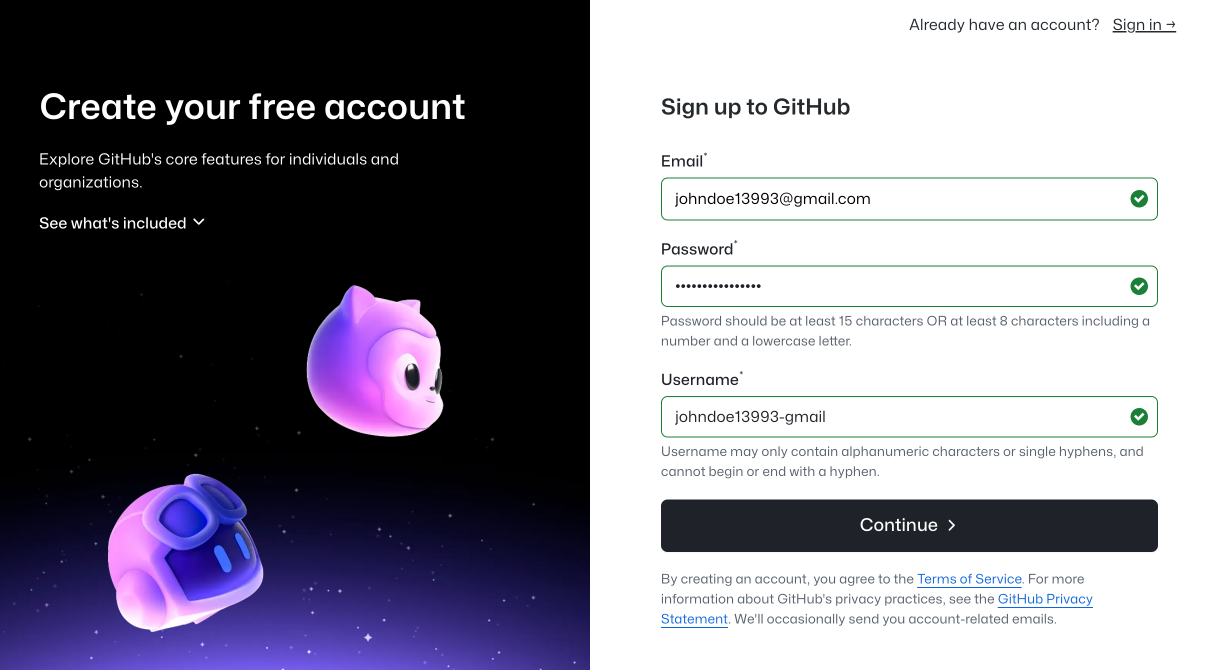The height and width of the screenshot is (670, 1226).
Task: Open the Terms of Service link
Action: point(969,579)
